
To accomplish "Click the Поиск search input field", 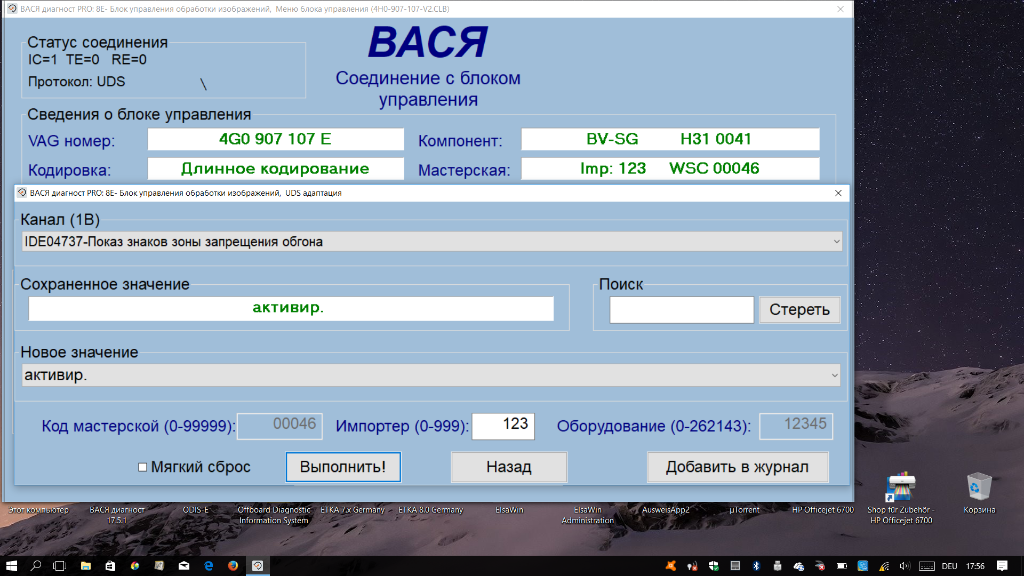I will 681,310.
